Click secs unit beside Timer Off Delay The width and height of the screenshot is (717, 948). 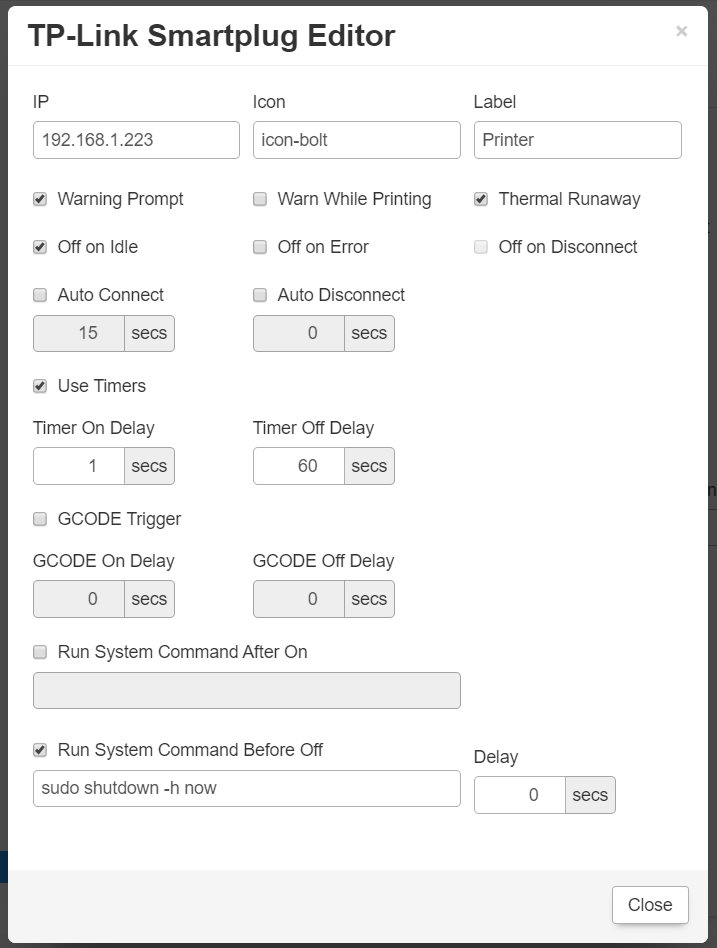pyautogui.click(x=369, y=466)
